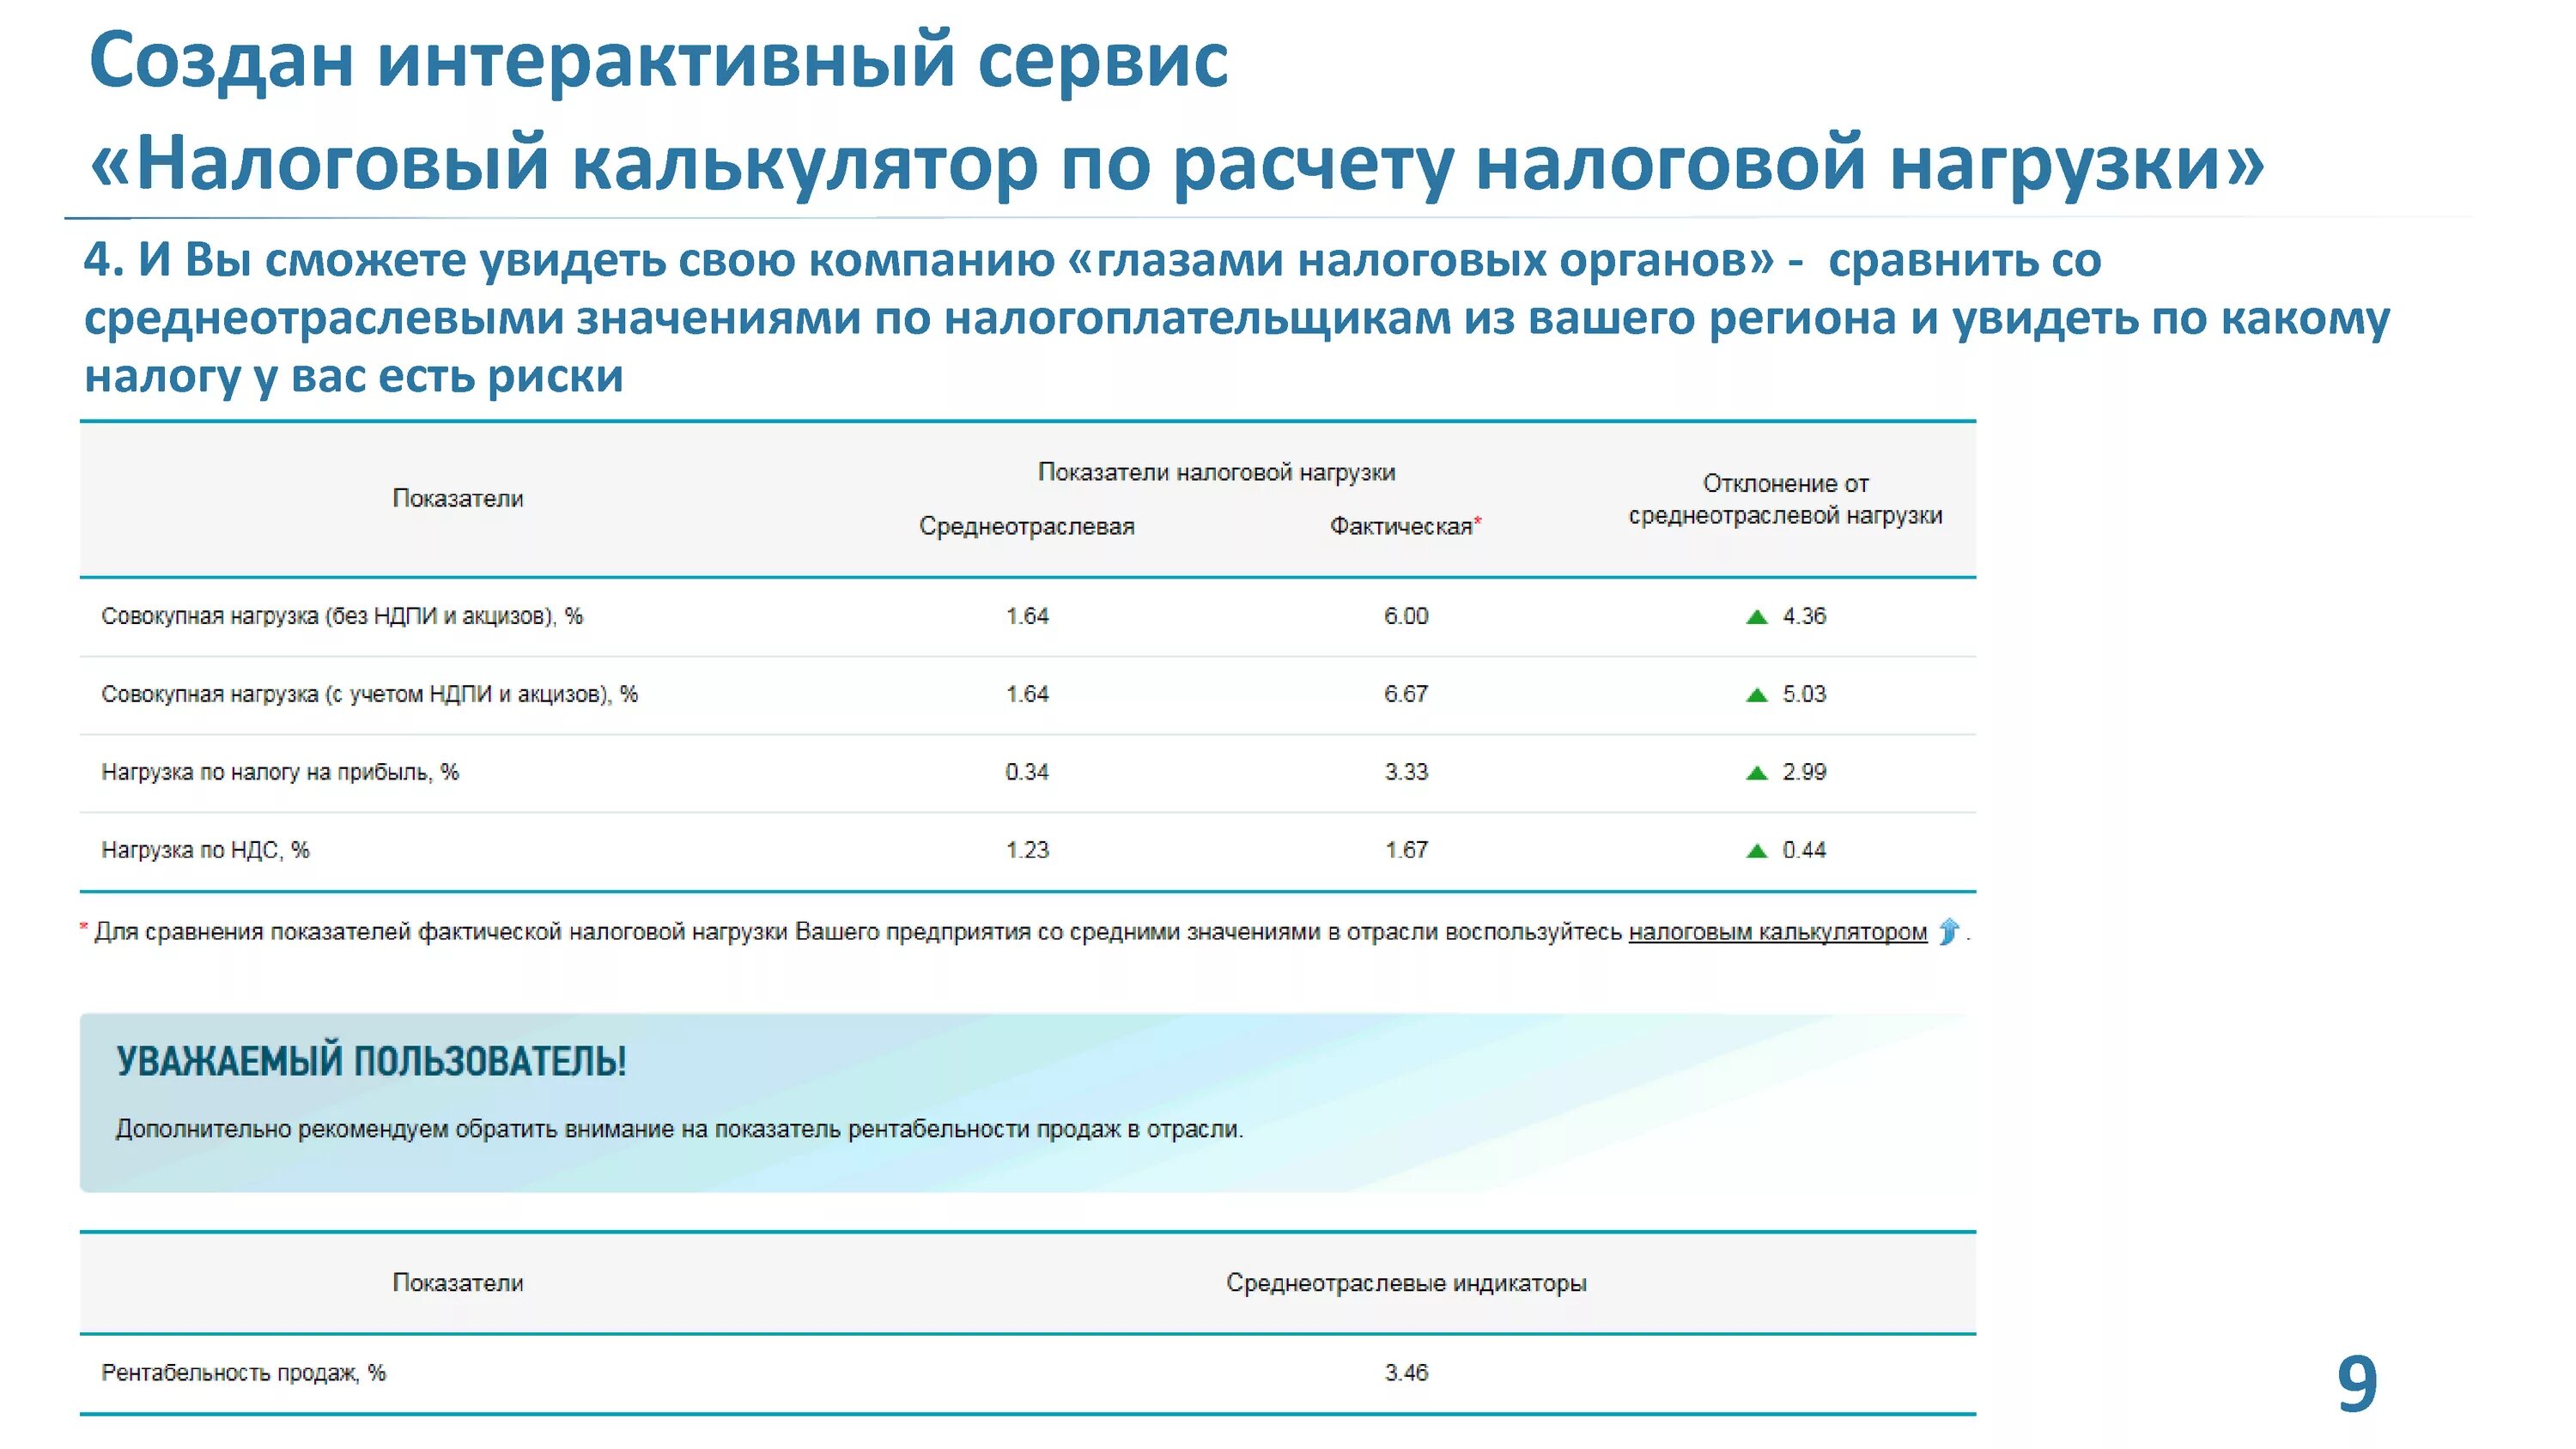The height and width of the screenshot is (1449, 2576).
Task: Click green up triangle beside 4.36
Action: (1756, 617)
